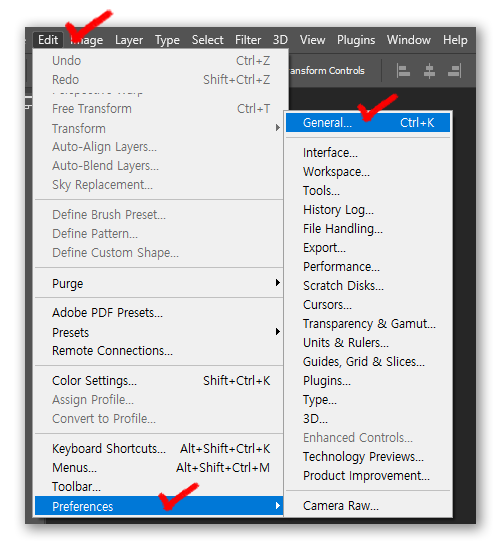This screenshot has height=551, width=501.
Task: Open the Edit menu
Action: tap(48, 40)
